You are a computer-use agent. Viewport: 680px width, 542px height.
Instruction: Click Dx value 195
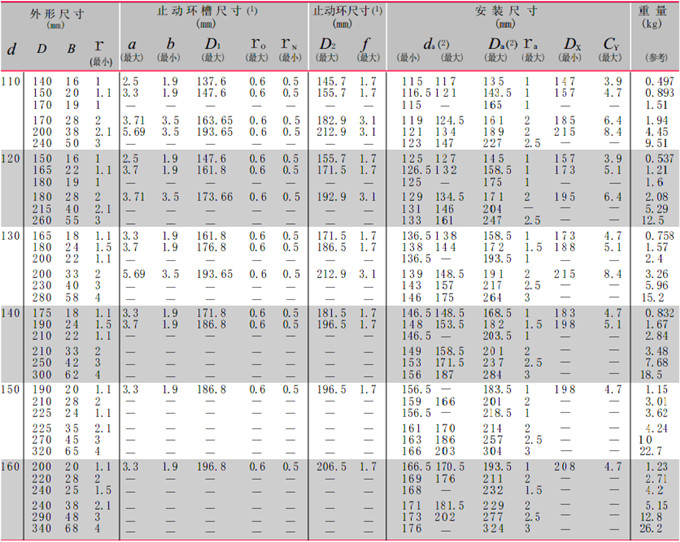pyautogui.click(x=565, y=197)
